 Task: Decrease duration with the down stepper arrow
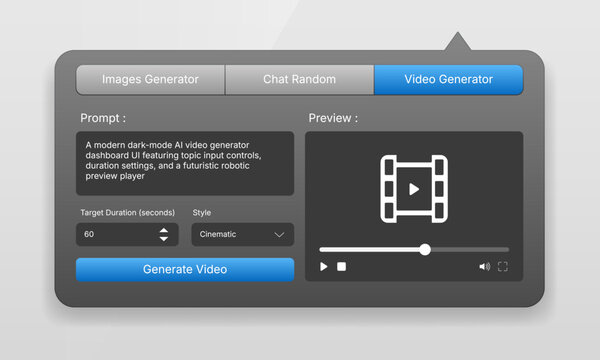[x=164, y=239]
